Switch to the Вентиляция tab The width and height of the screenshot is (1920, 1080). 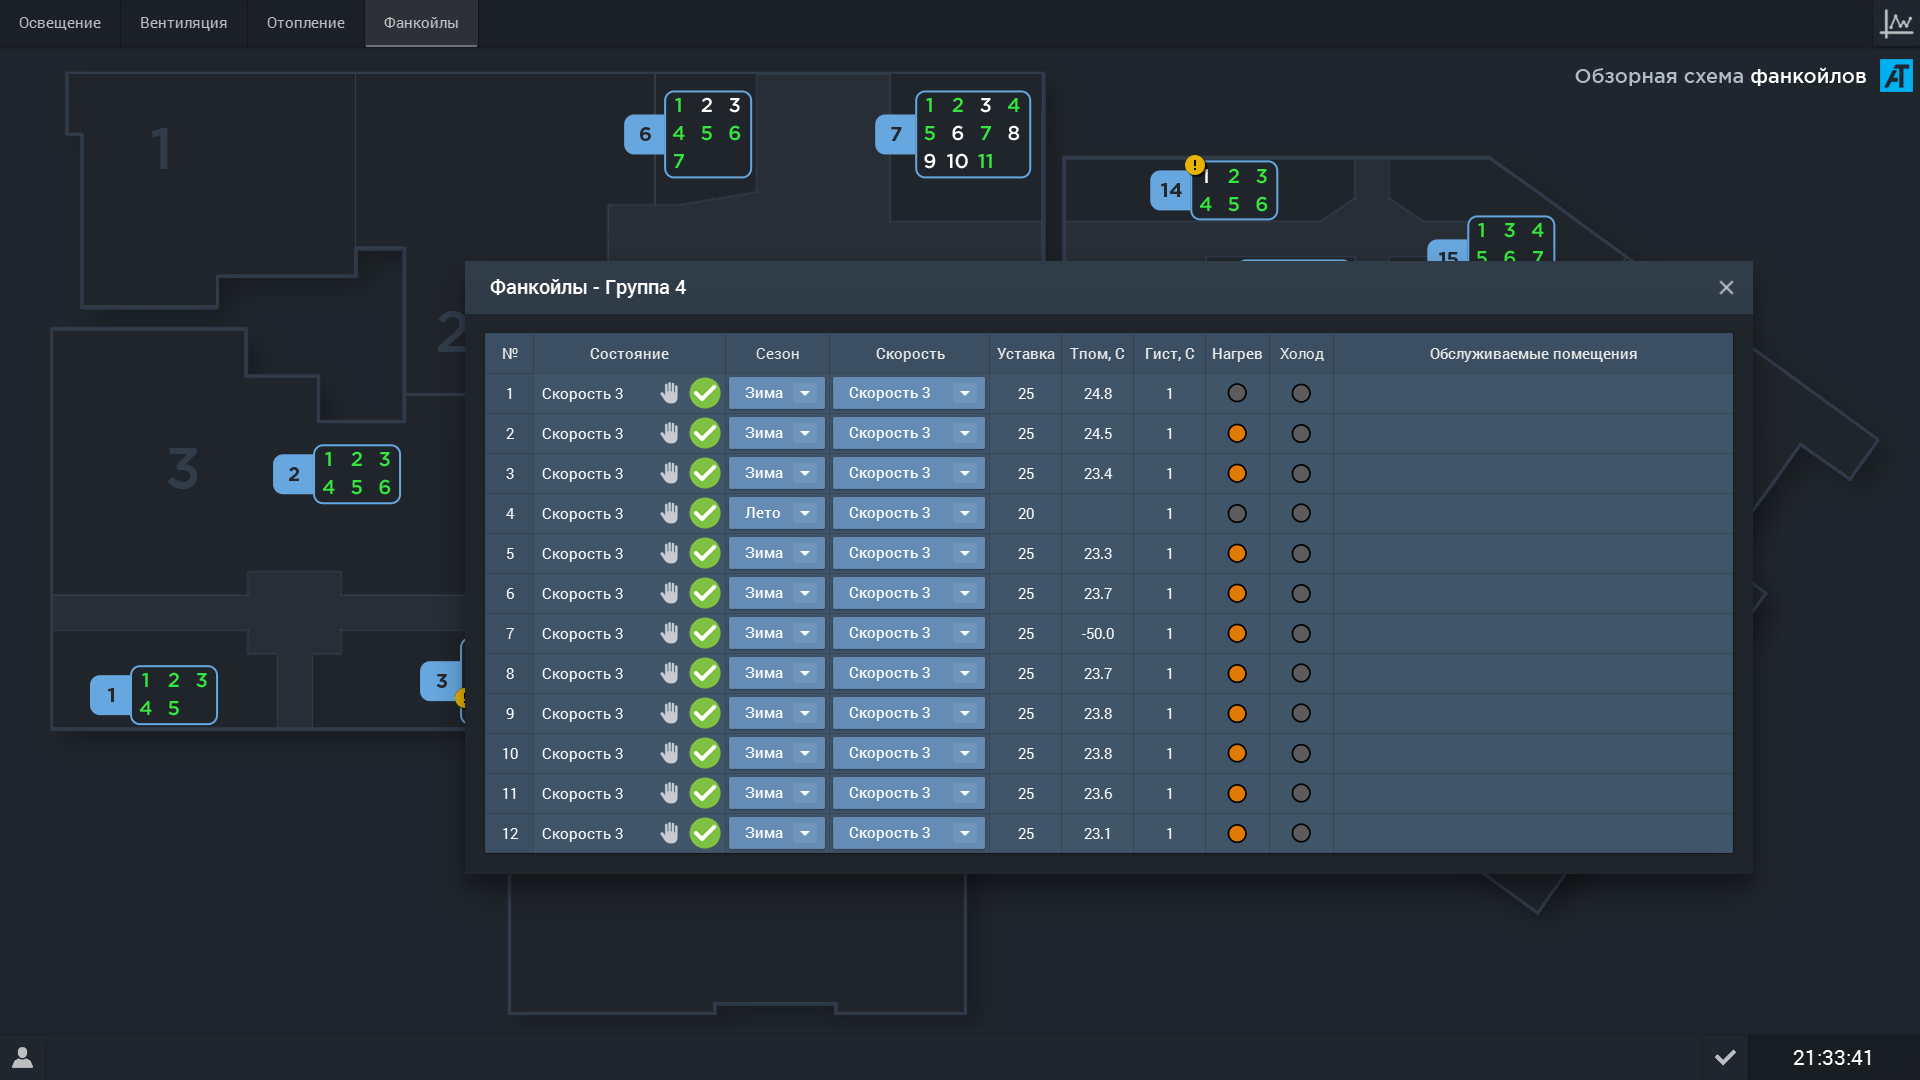point(184,23)
